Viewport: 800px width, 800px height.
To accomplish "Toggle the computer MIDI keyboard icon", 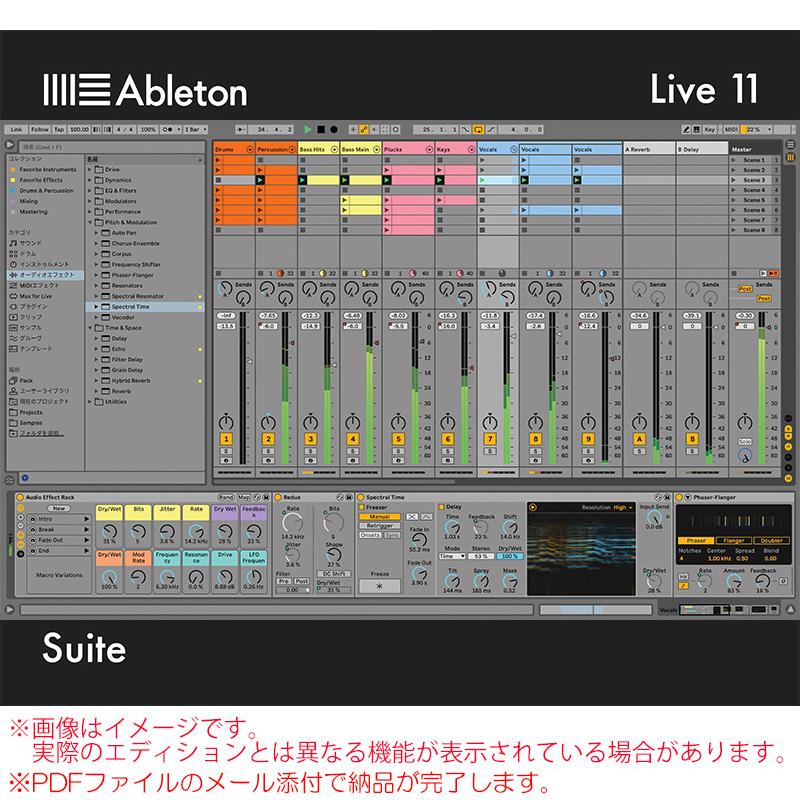I will coord(696,130).
